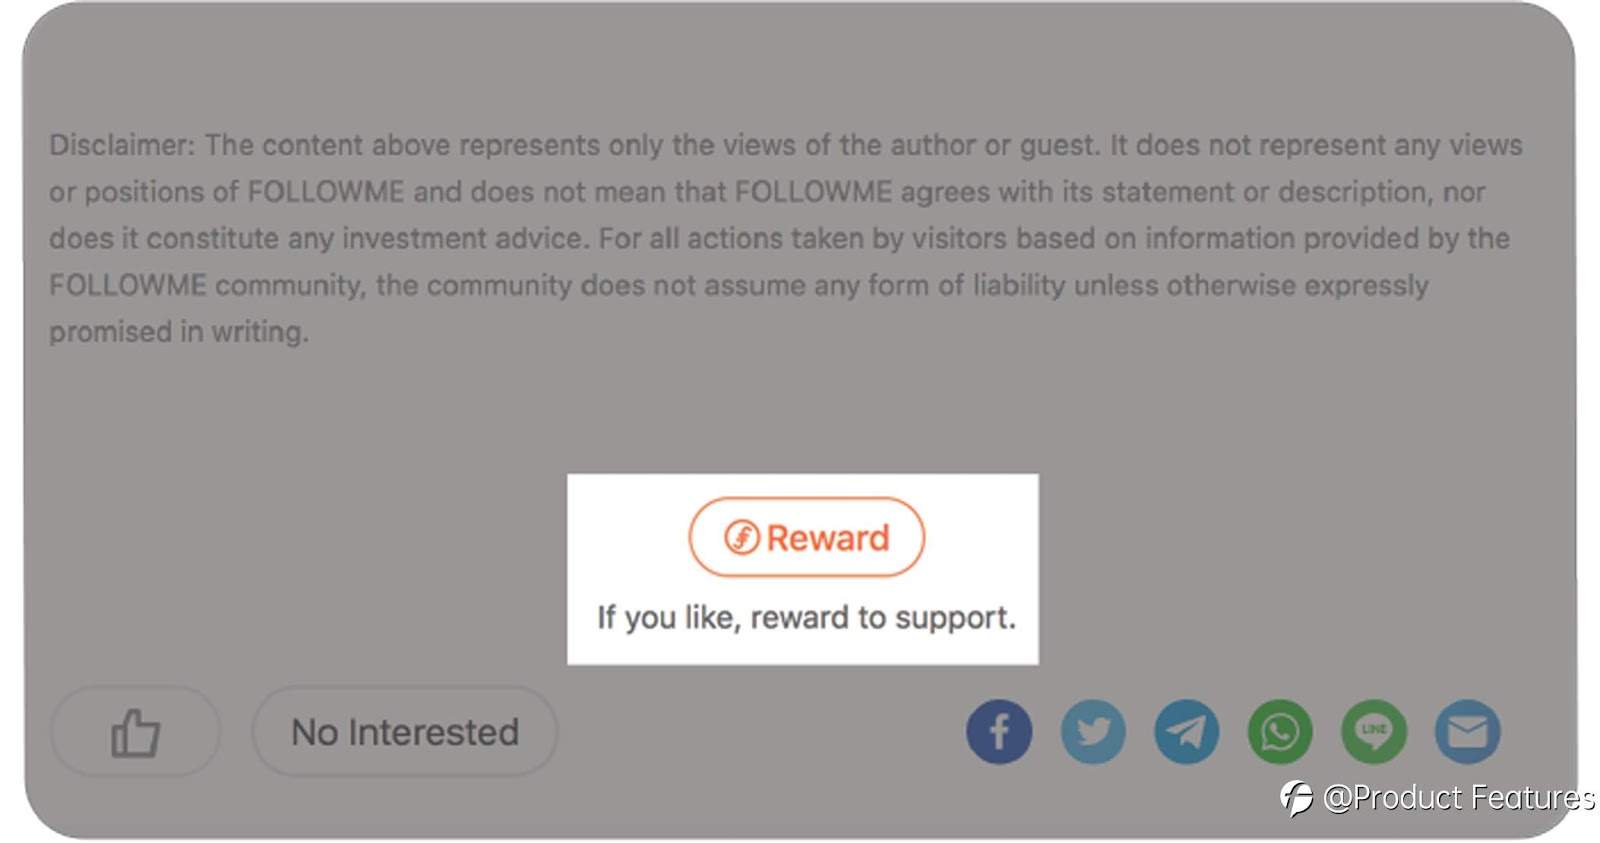Click the thumbs-up like button
The image size is (1600, 843).
135,732
